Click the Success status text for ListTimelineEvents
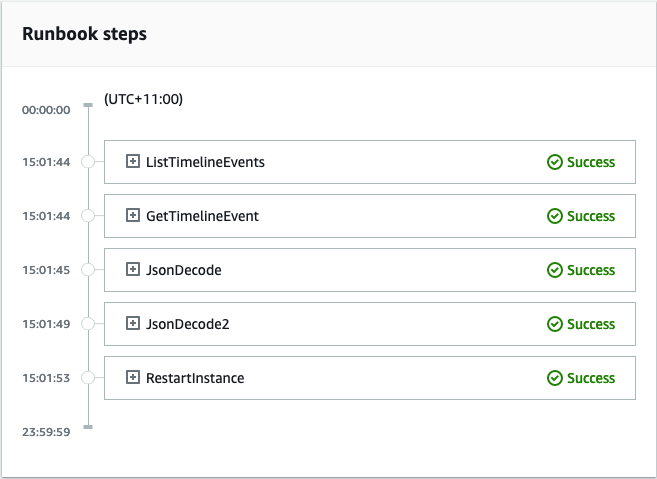The height and width of the screenshot is (479, 657). 591,162
